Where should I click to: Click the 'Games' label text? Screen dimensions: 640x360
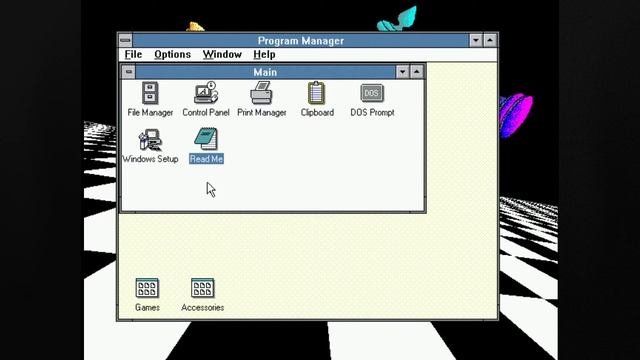coord(147,308)
